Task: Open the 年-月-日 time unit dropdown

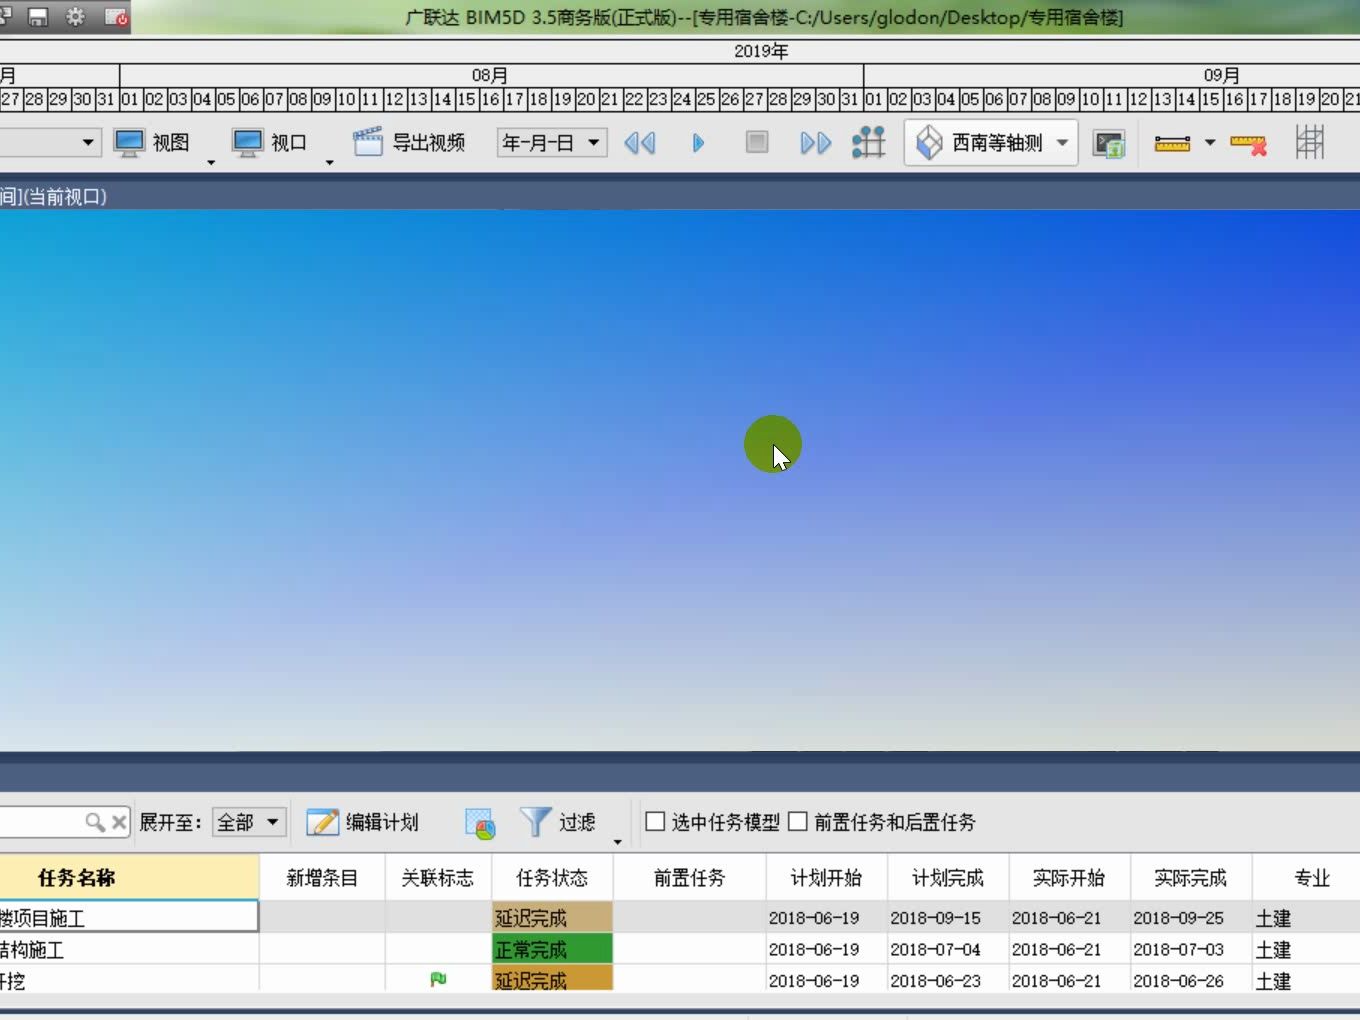Action: click(551, 143)
